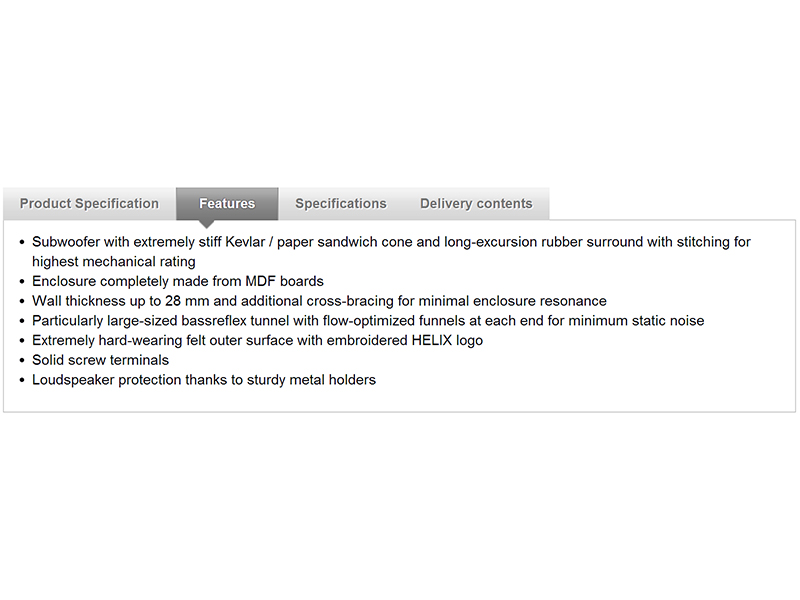Open the Product Specification tab
The image size is (800, 600).
[89, 204]
